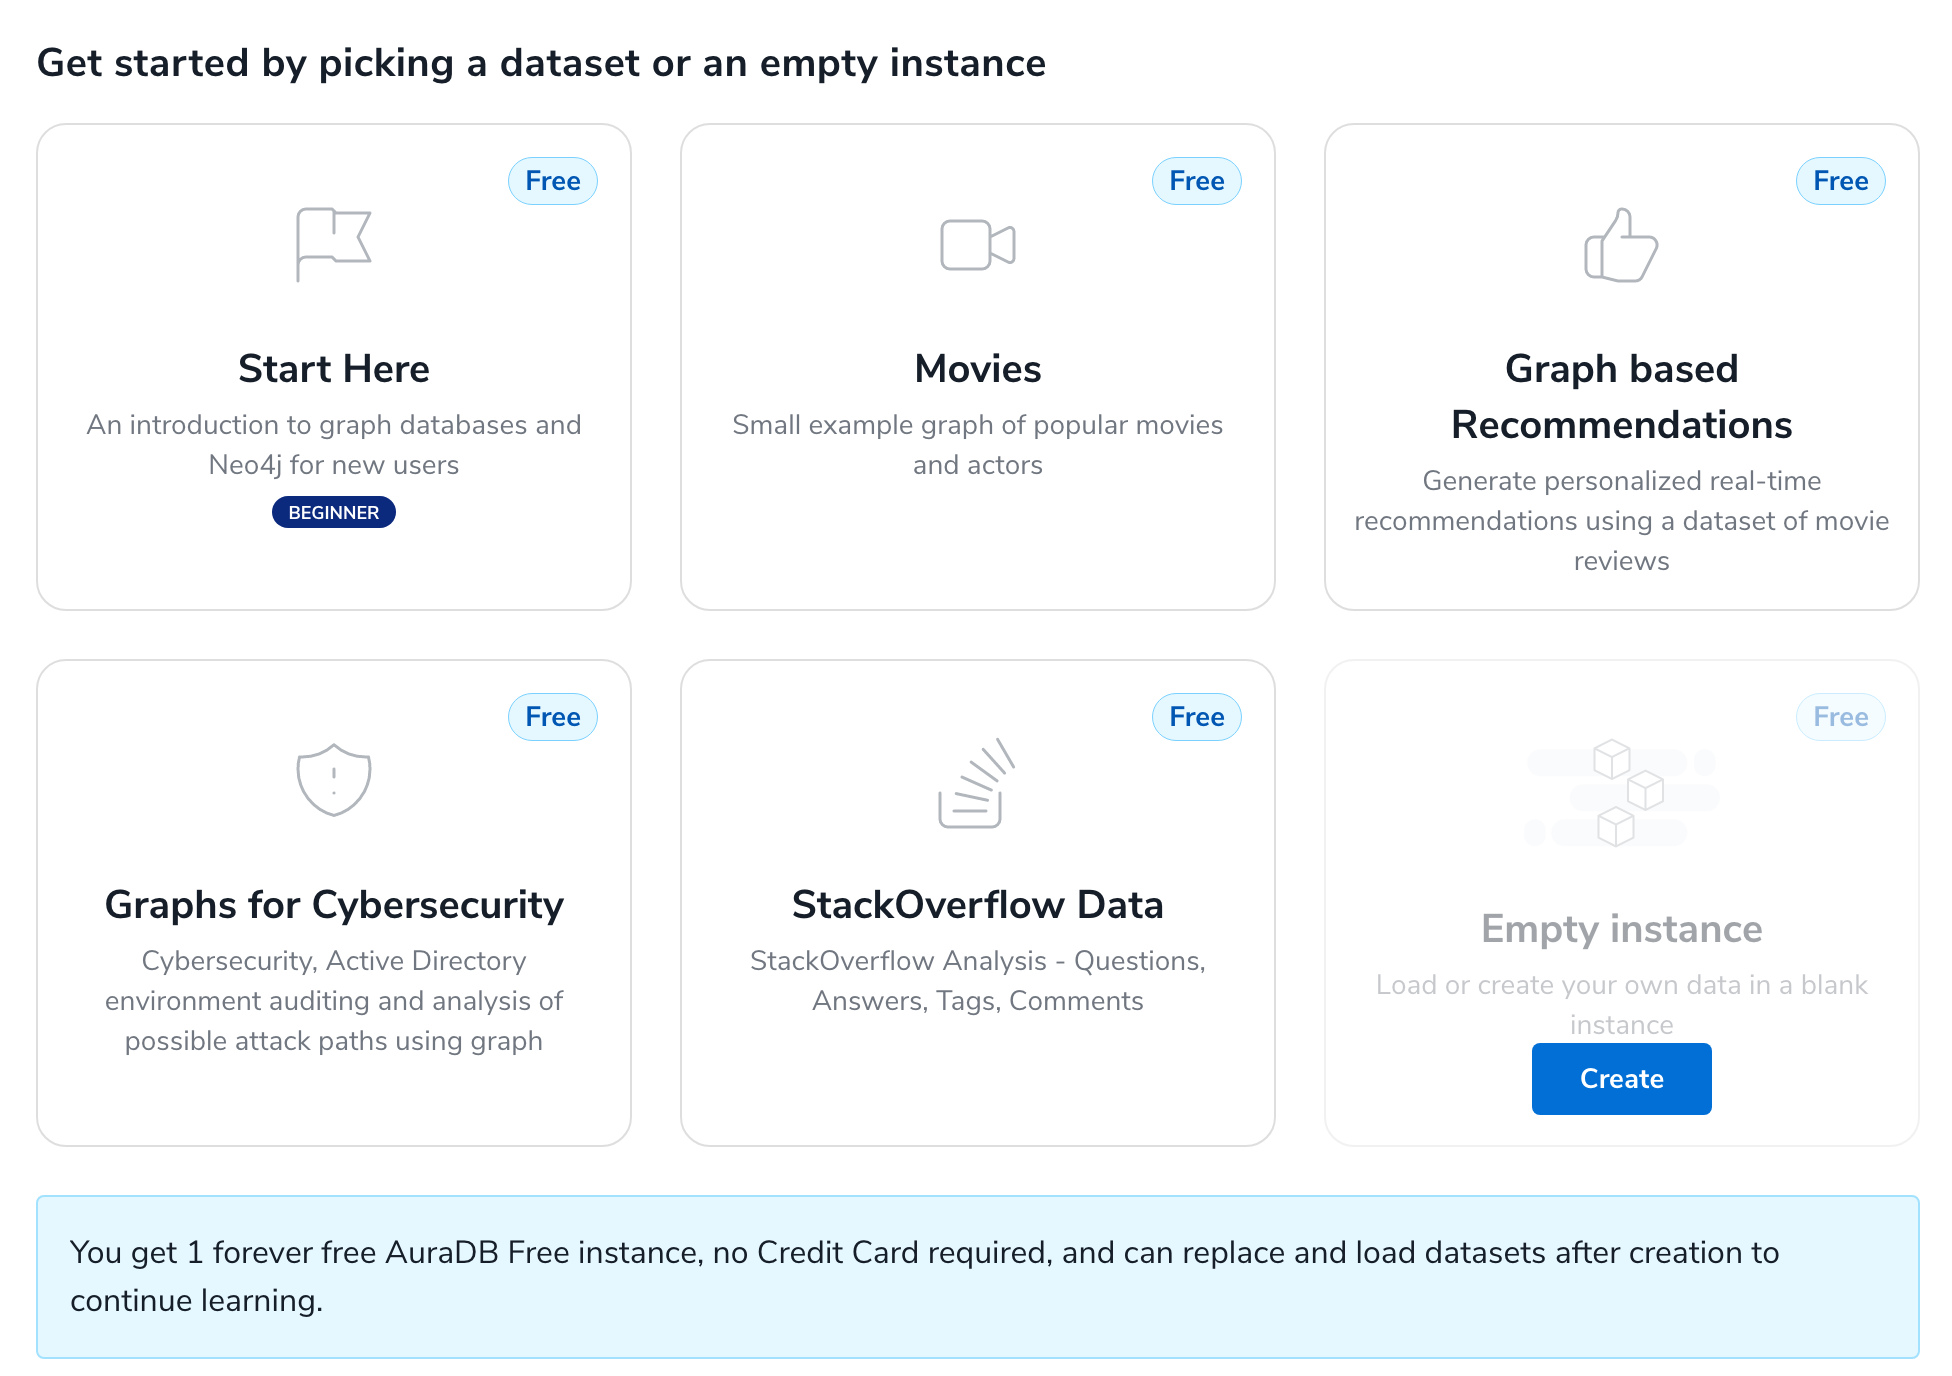Image resolution: width=1952 pixels, height=1376 pixels.
Task: Select the Start Here dataset title
Action: coord(333,369)
